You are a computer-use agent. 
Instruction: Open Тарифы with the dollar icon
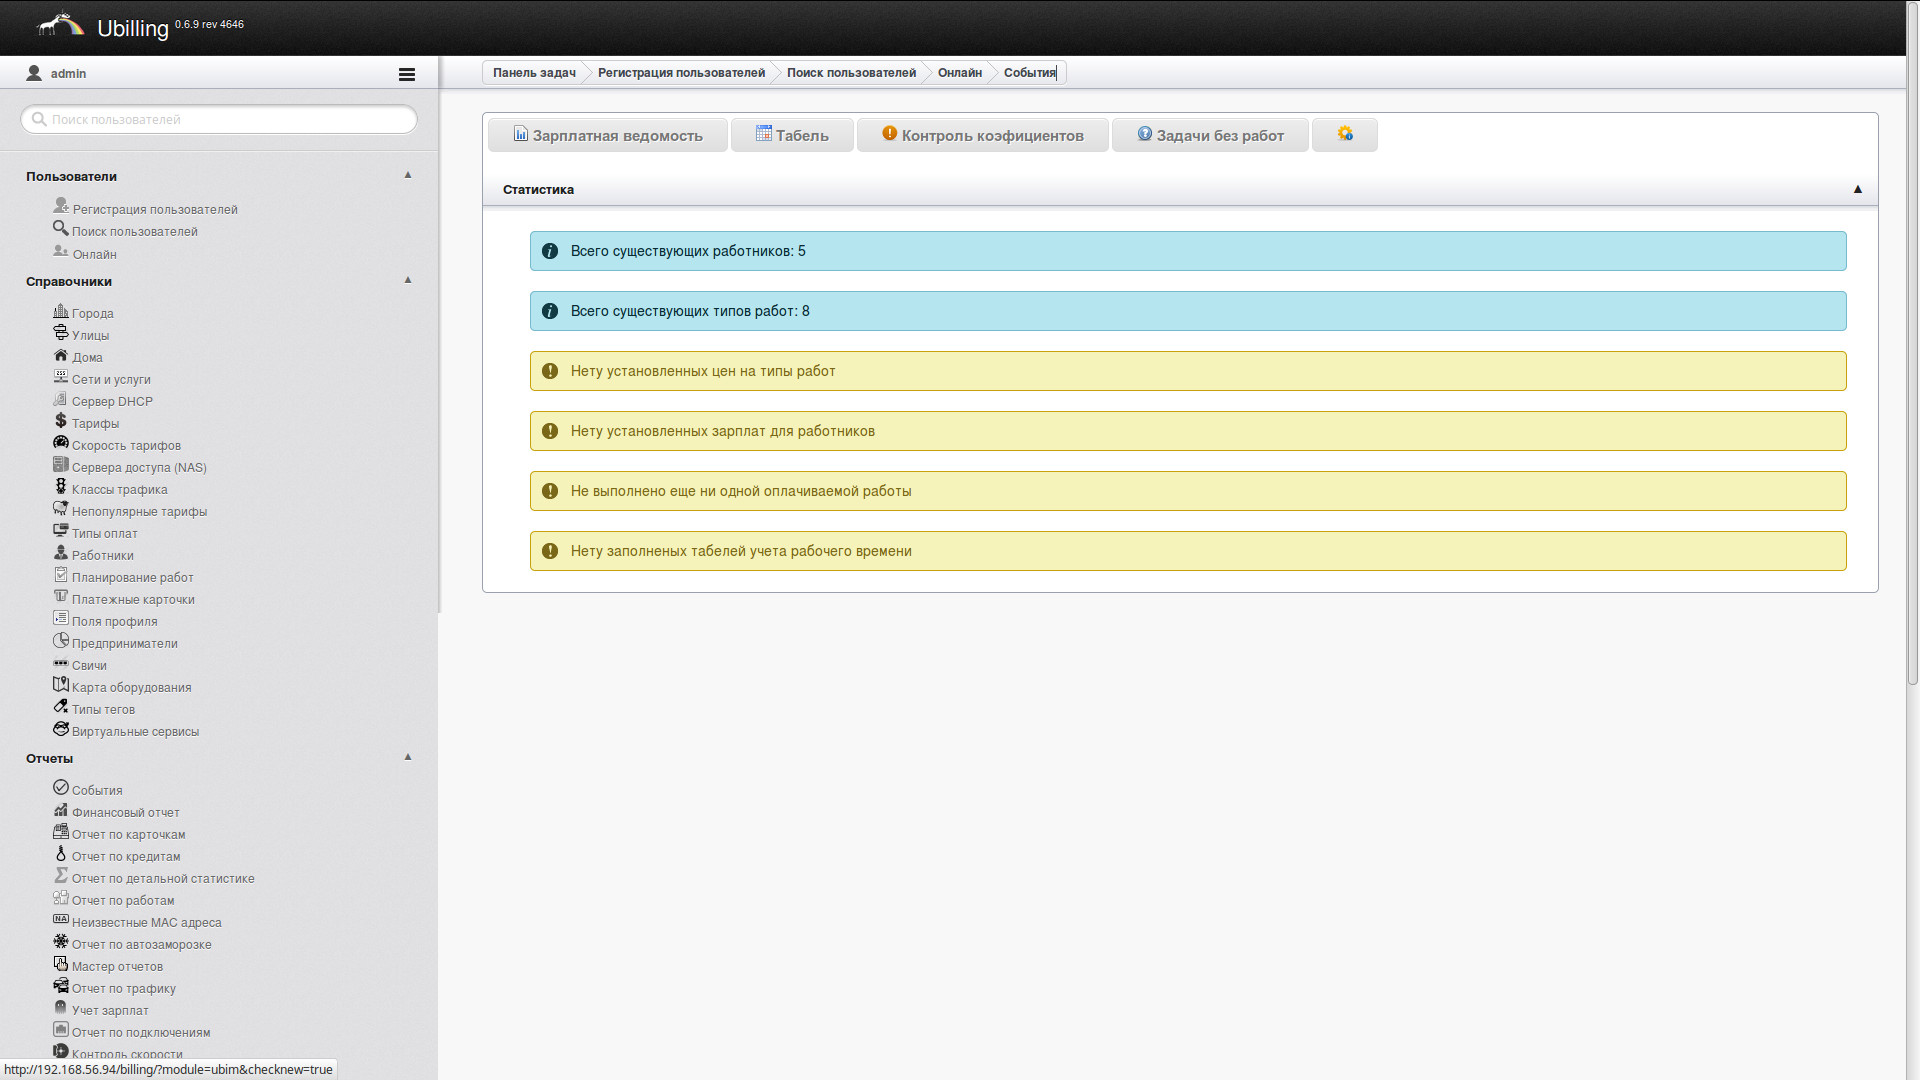(61, 421)
